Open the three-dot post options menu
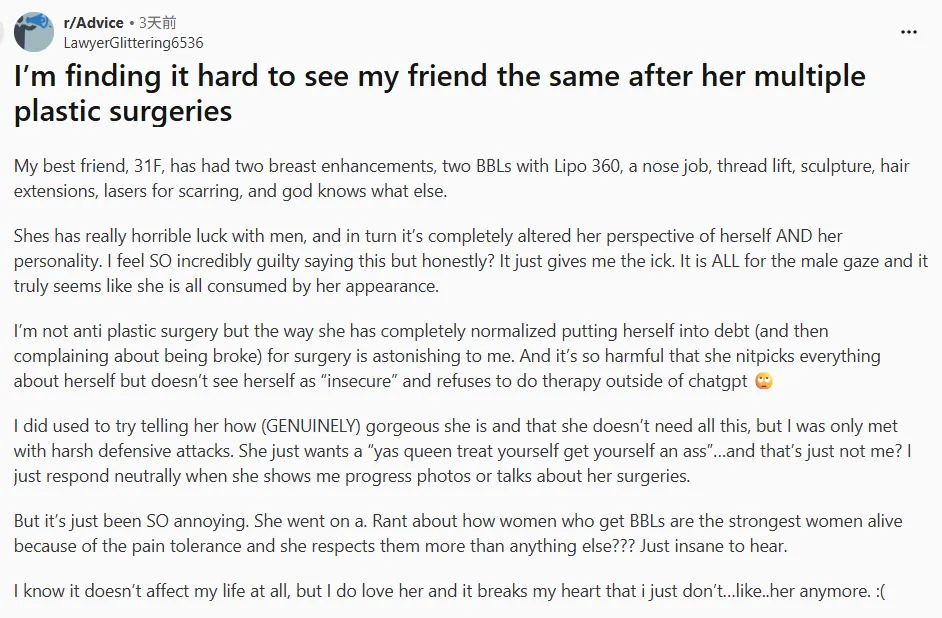The width and height of the screenshot is (942, 618). point(909,32)
